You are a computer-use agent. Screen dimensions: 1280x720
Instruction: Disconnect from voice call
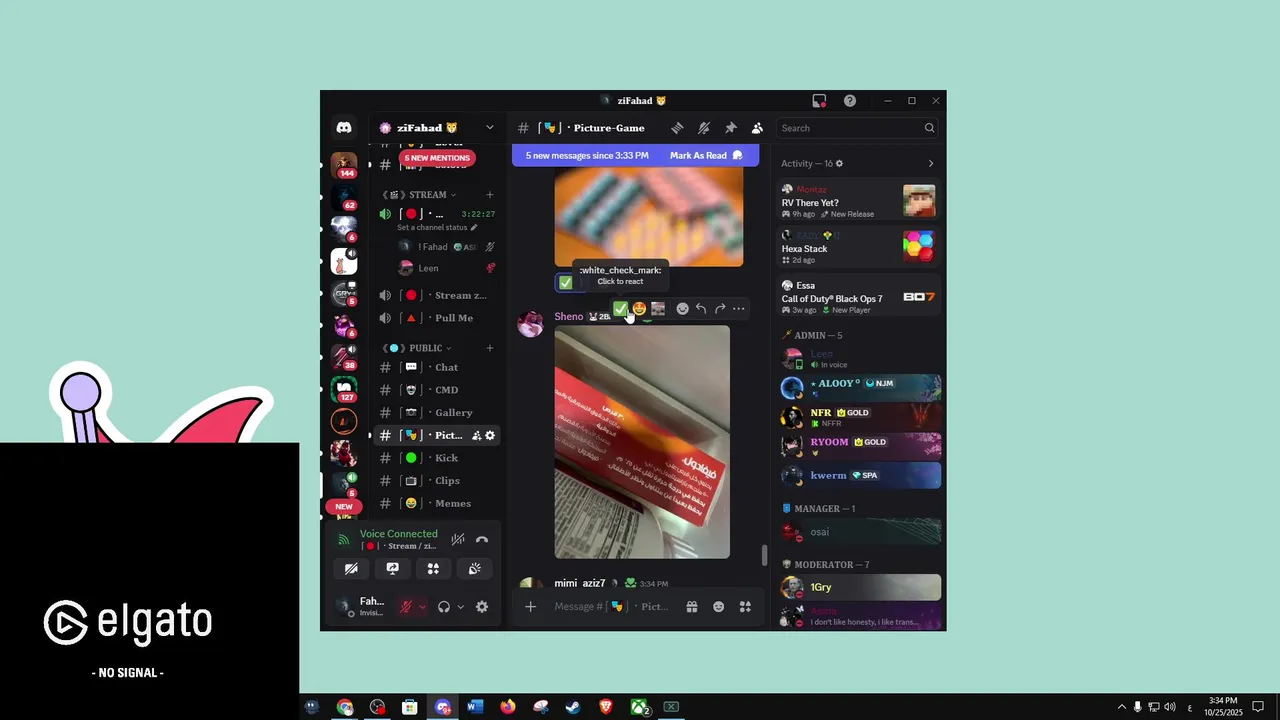point(482,539)
